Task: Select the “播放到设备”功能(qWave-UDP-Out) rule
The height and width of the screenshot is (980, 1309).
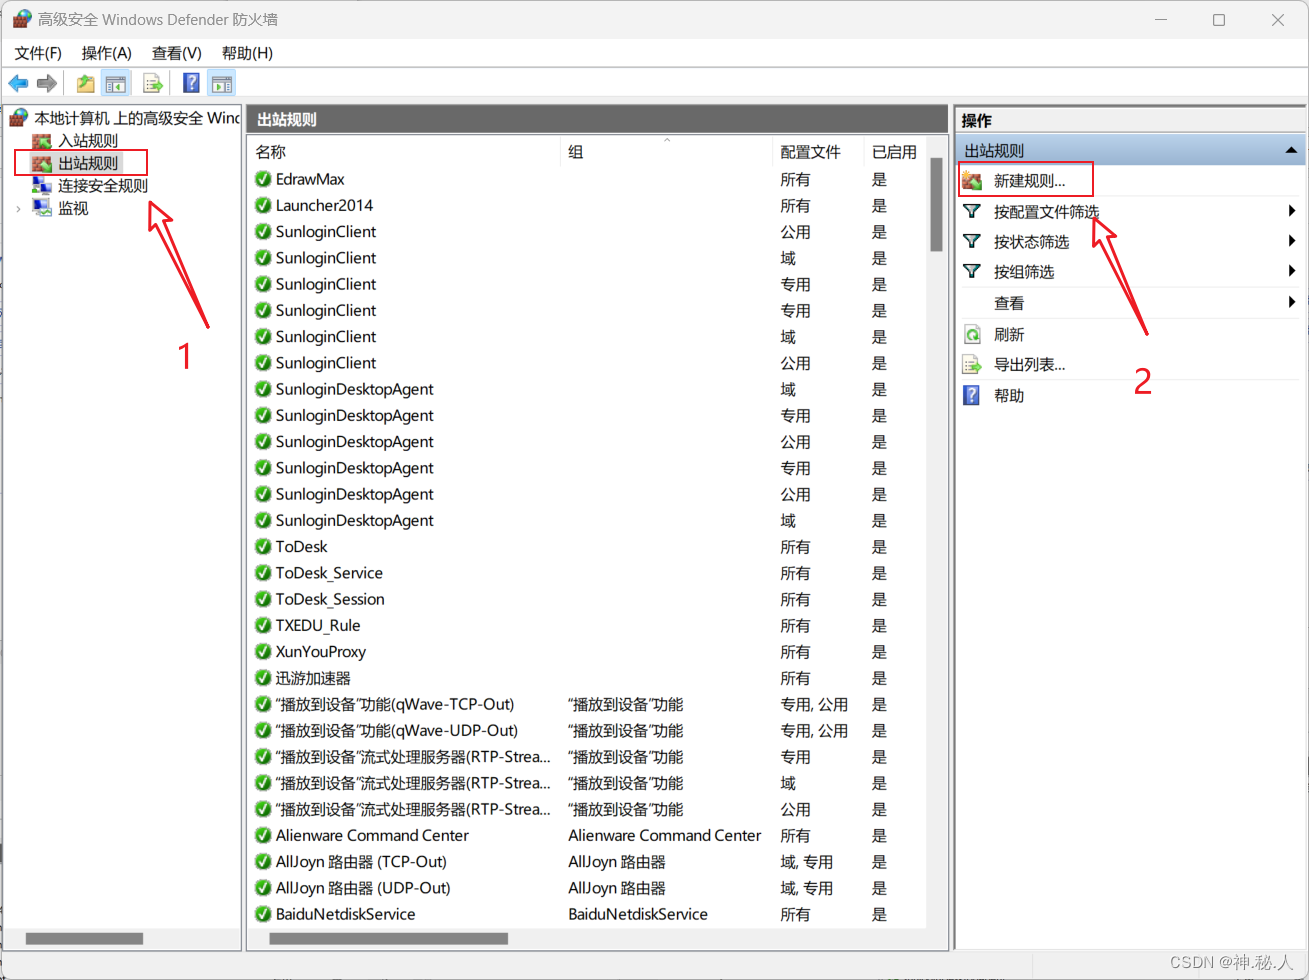Action: click(x=397, y=730)
